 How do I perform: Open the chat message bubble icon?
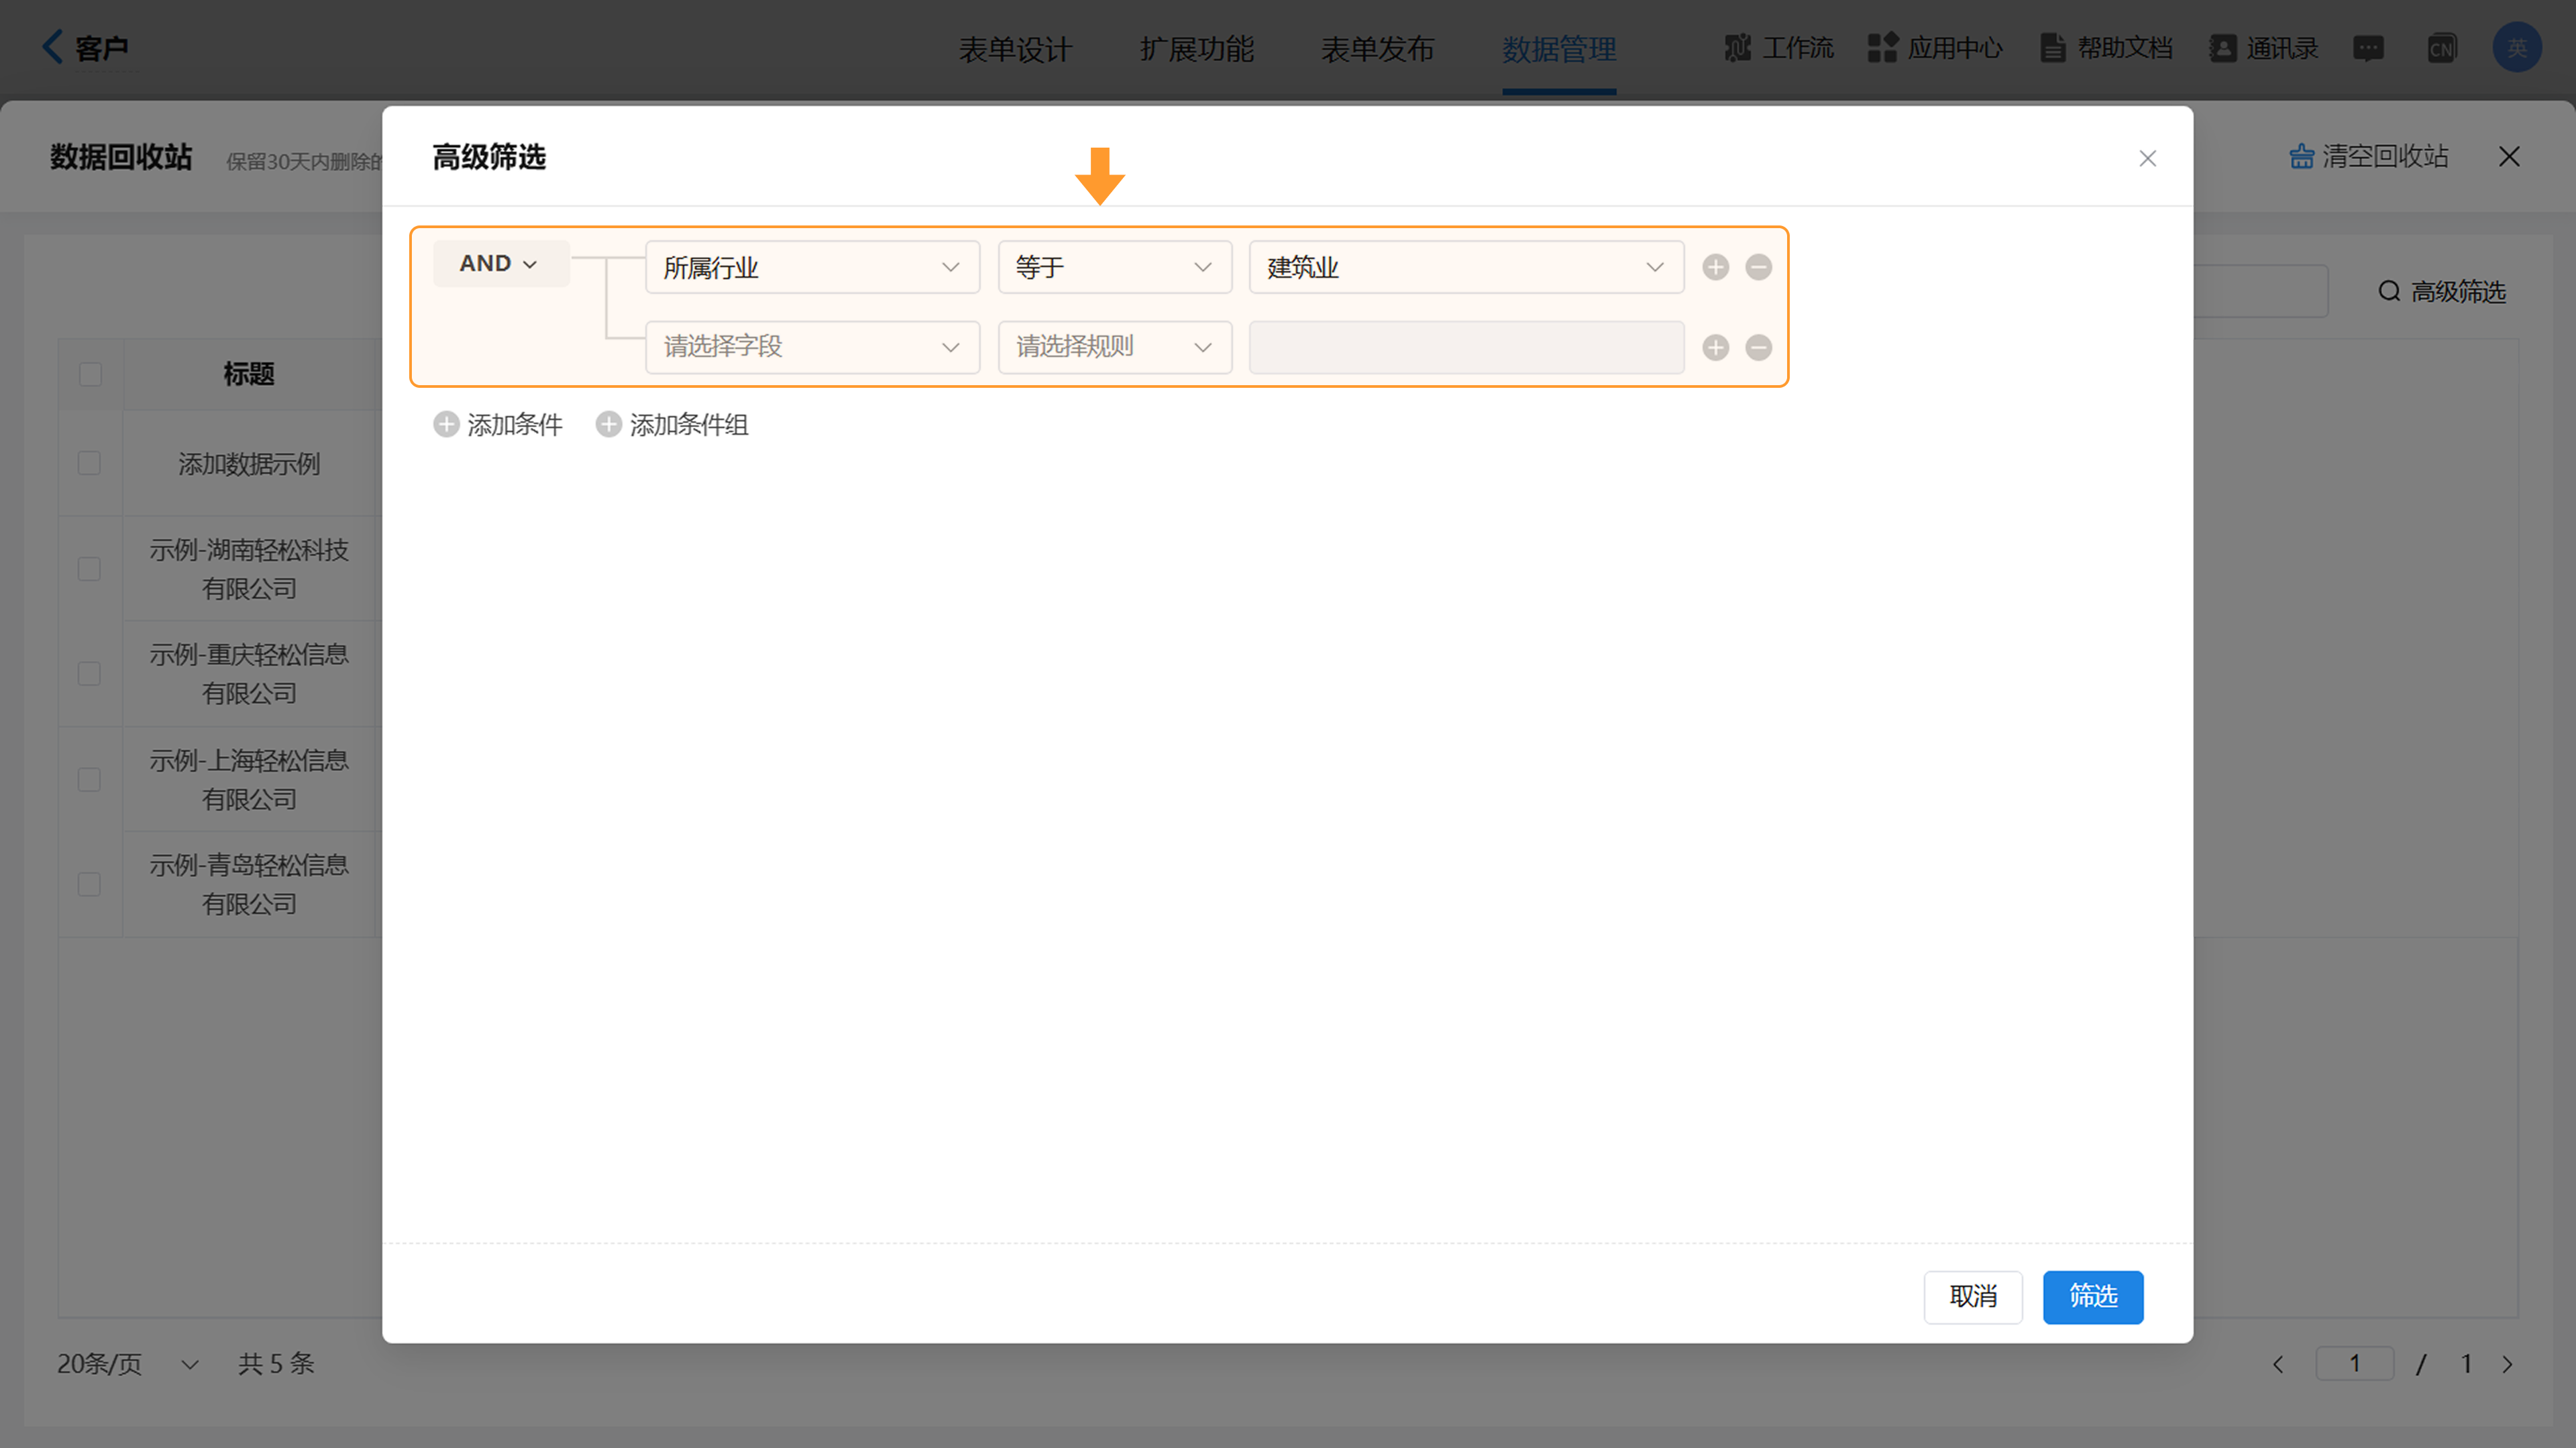click(2368, 48)
